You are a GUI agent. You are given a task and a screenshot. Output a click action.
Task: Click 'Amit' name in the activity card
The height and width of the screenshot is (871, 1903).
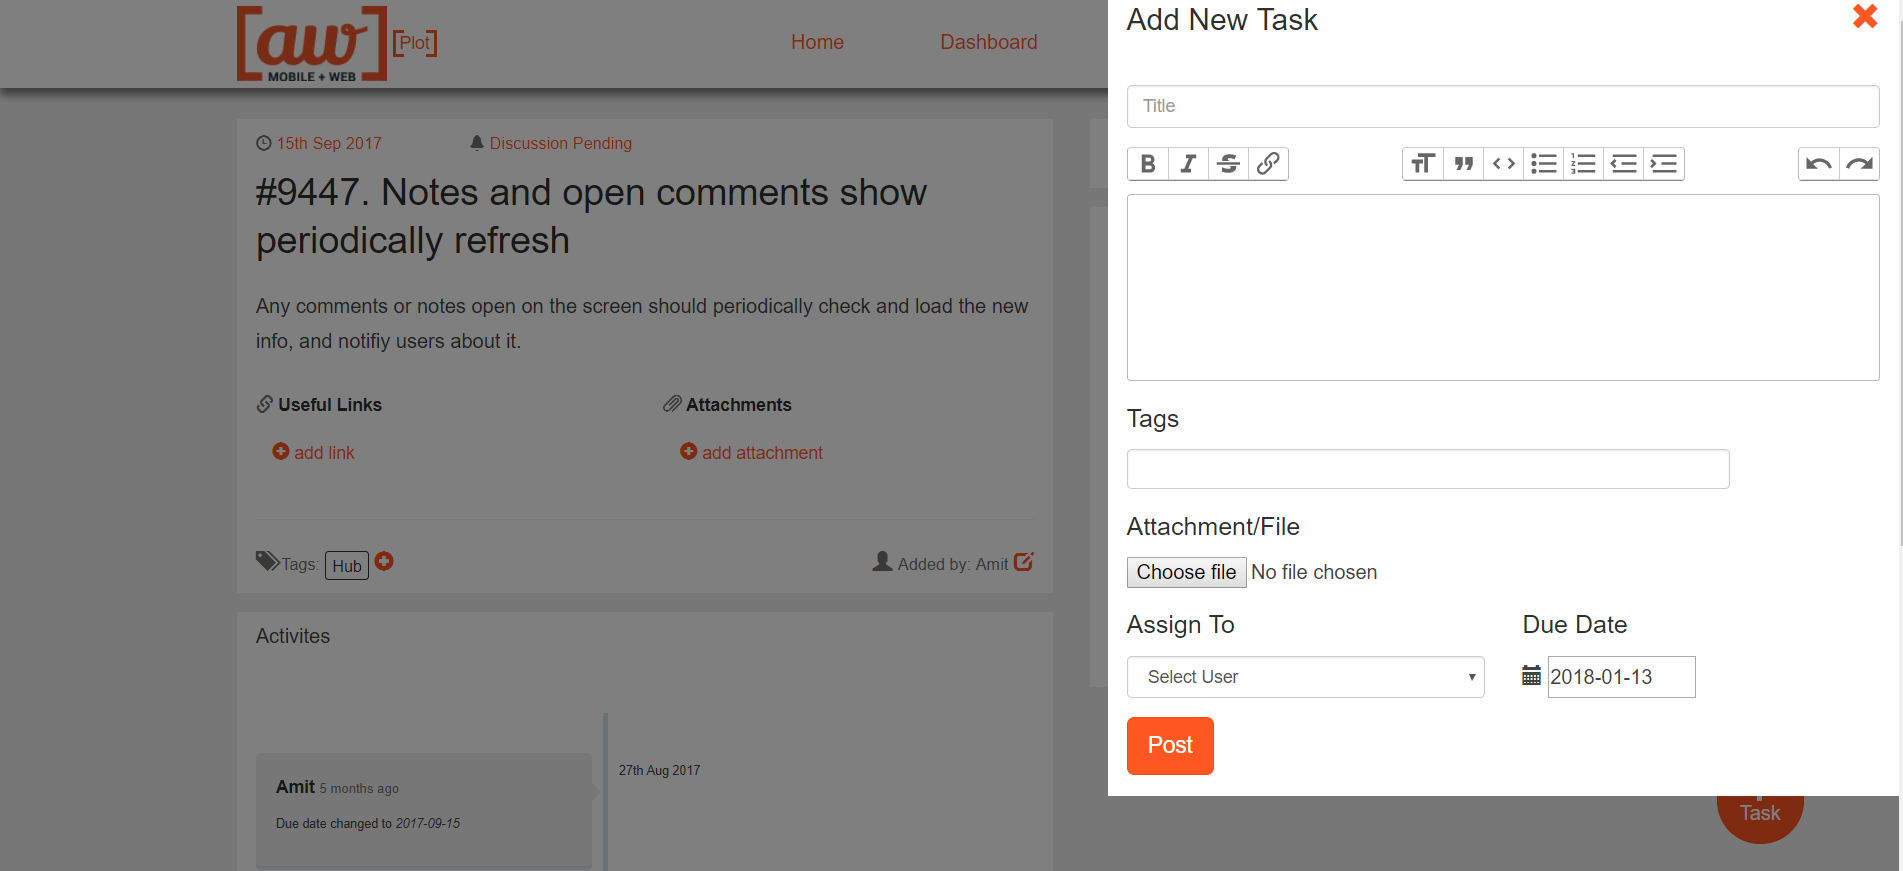coord(295,787)
